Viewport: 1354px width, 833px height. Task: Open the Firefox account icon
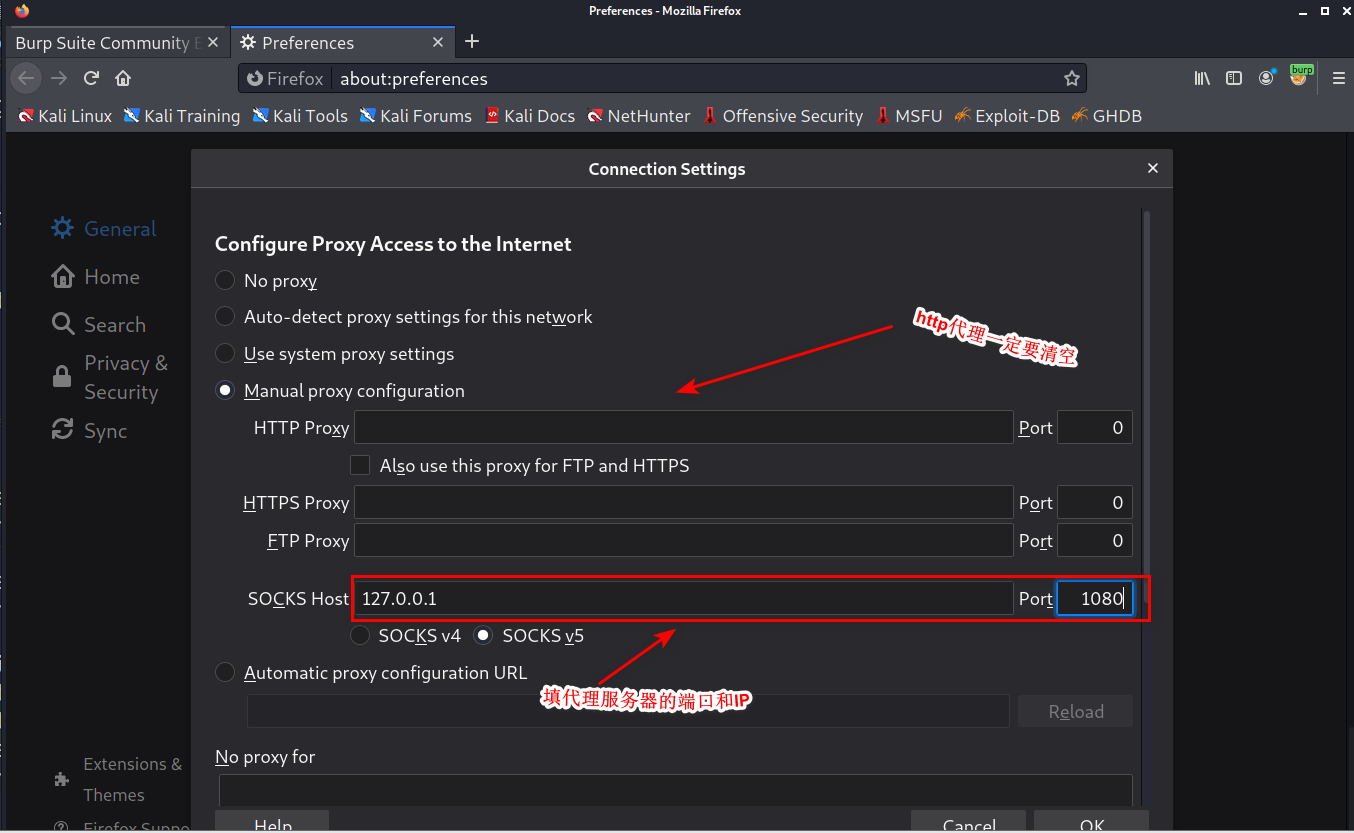pyautogui.click(x=1267, y=78)
